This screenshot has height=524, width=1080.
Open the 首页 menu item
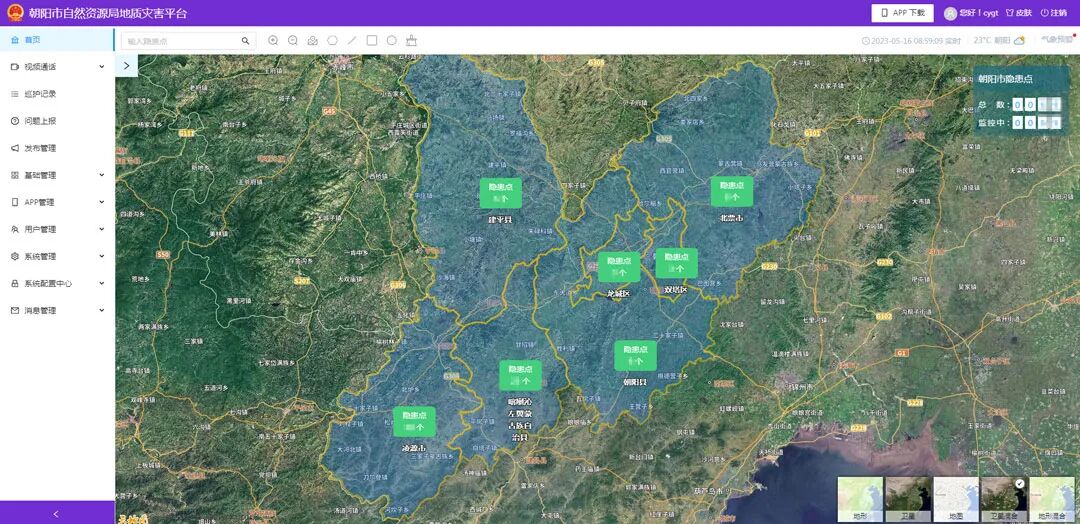click(57, 40)
